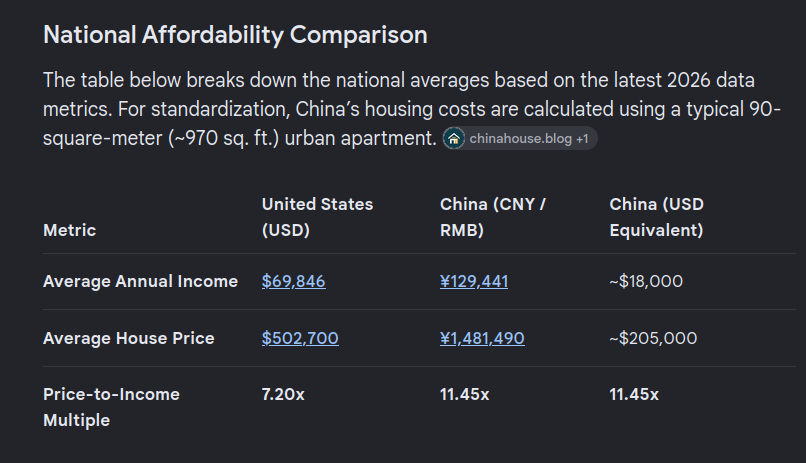Screen dimensions: 806x463
Task: Click the 7.20x US multiple value
Action: coord(283,395)
